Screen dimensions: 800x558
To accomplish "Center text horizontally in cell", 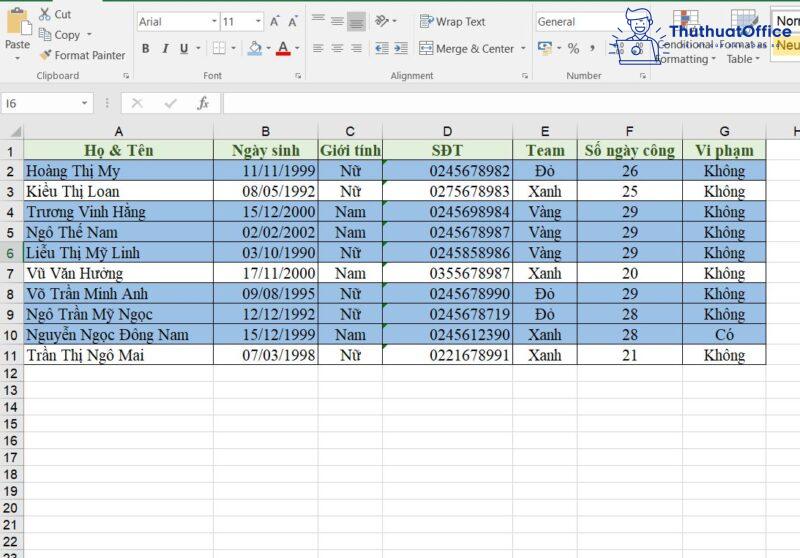I will coord(337,48).
